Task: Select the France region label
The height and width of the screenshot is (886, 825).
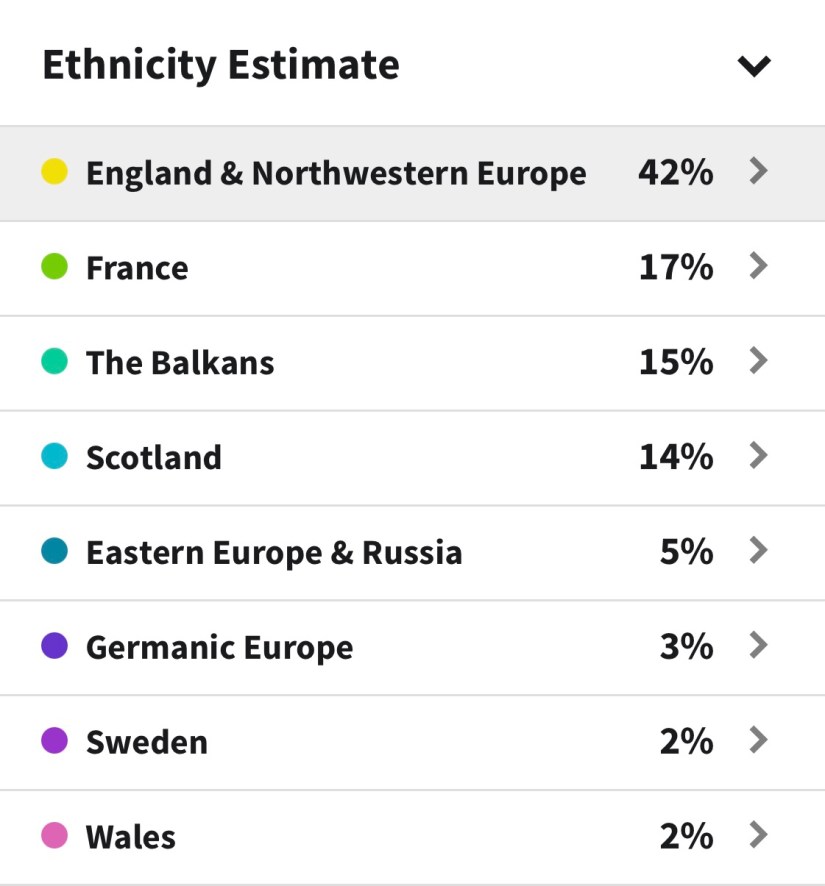Action: (137, 268)
